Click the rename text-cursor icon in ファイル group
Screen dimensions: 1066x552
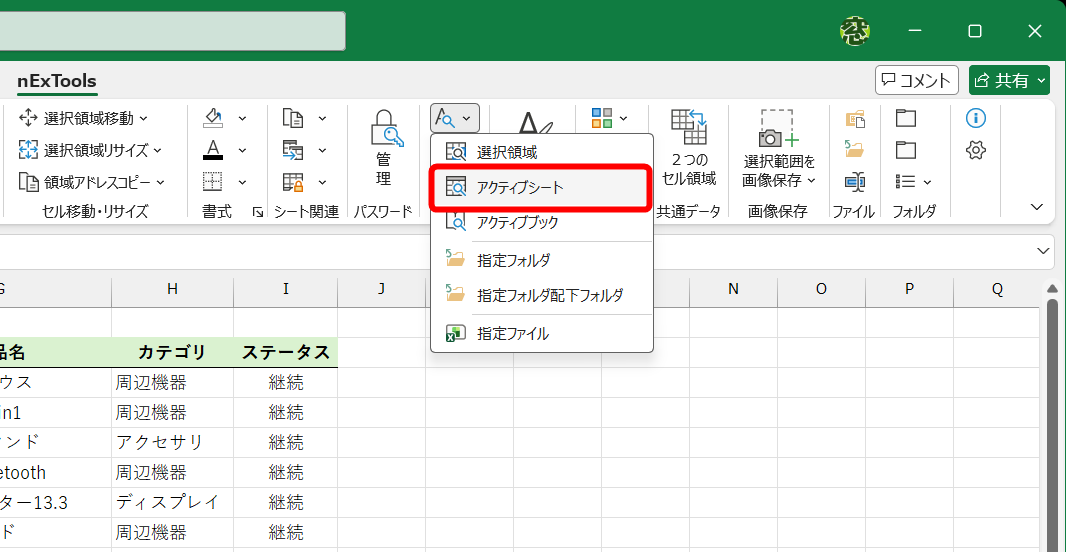tap(855, 182)
